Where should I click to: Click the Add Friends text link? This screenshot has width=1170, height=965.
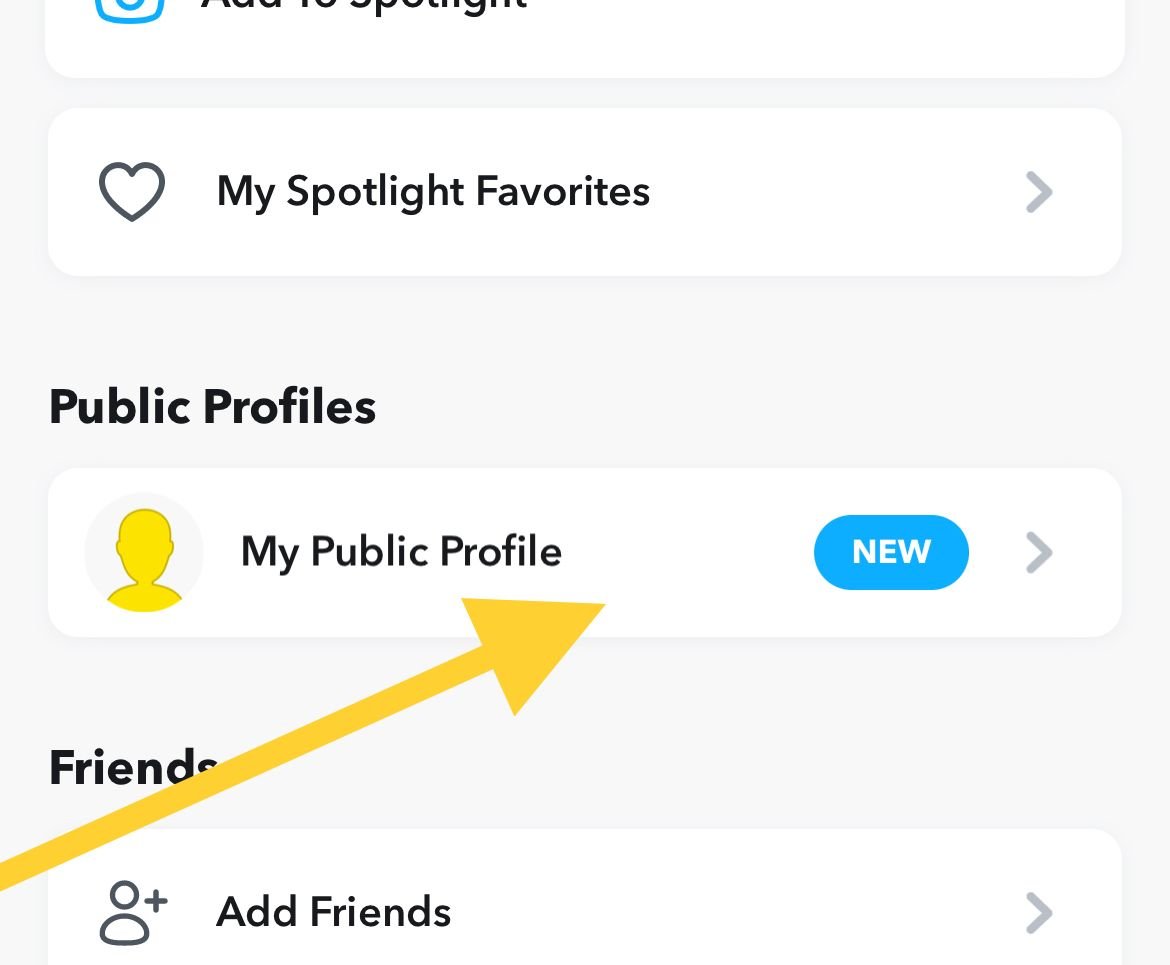pos(334,912)
